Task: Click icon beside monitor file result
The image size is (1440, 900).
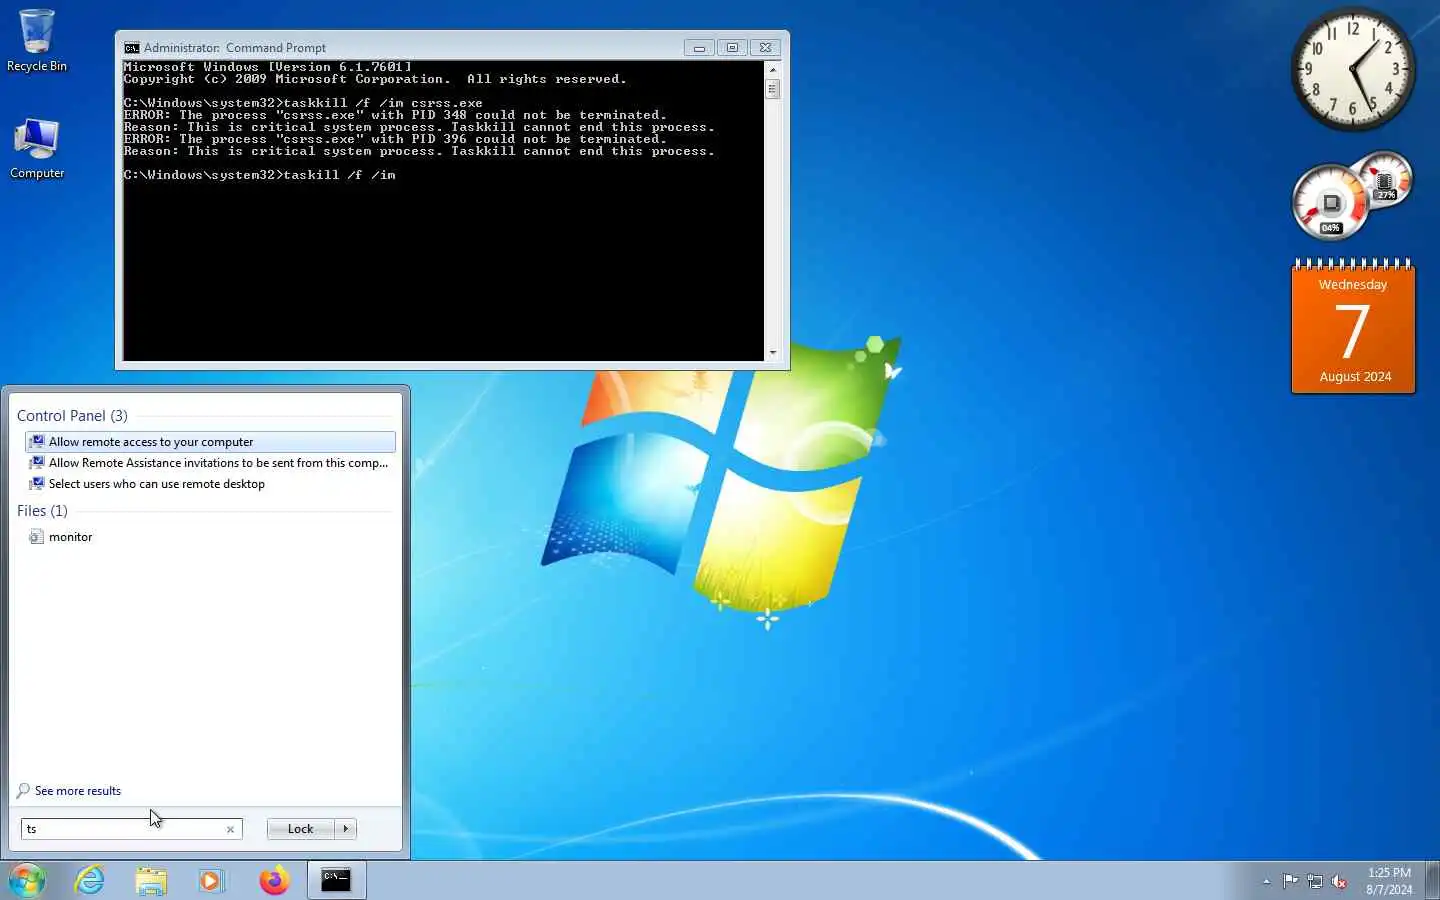Action: (37, 537)
